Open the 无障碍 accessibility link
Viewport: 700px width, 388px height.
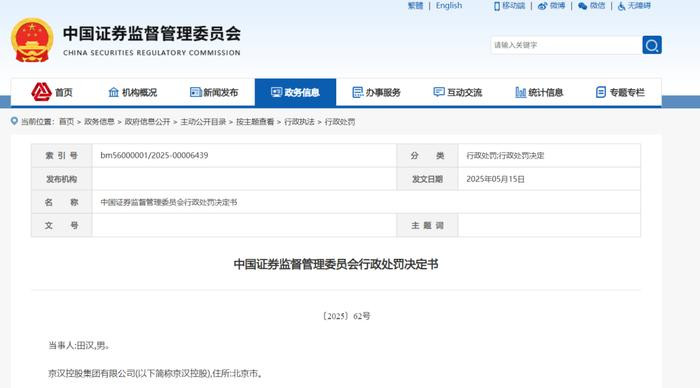[x=639, y=6]
